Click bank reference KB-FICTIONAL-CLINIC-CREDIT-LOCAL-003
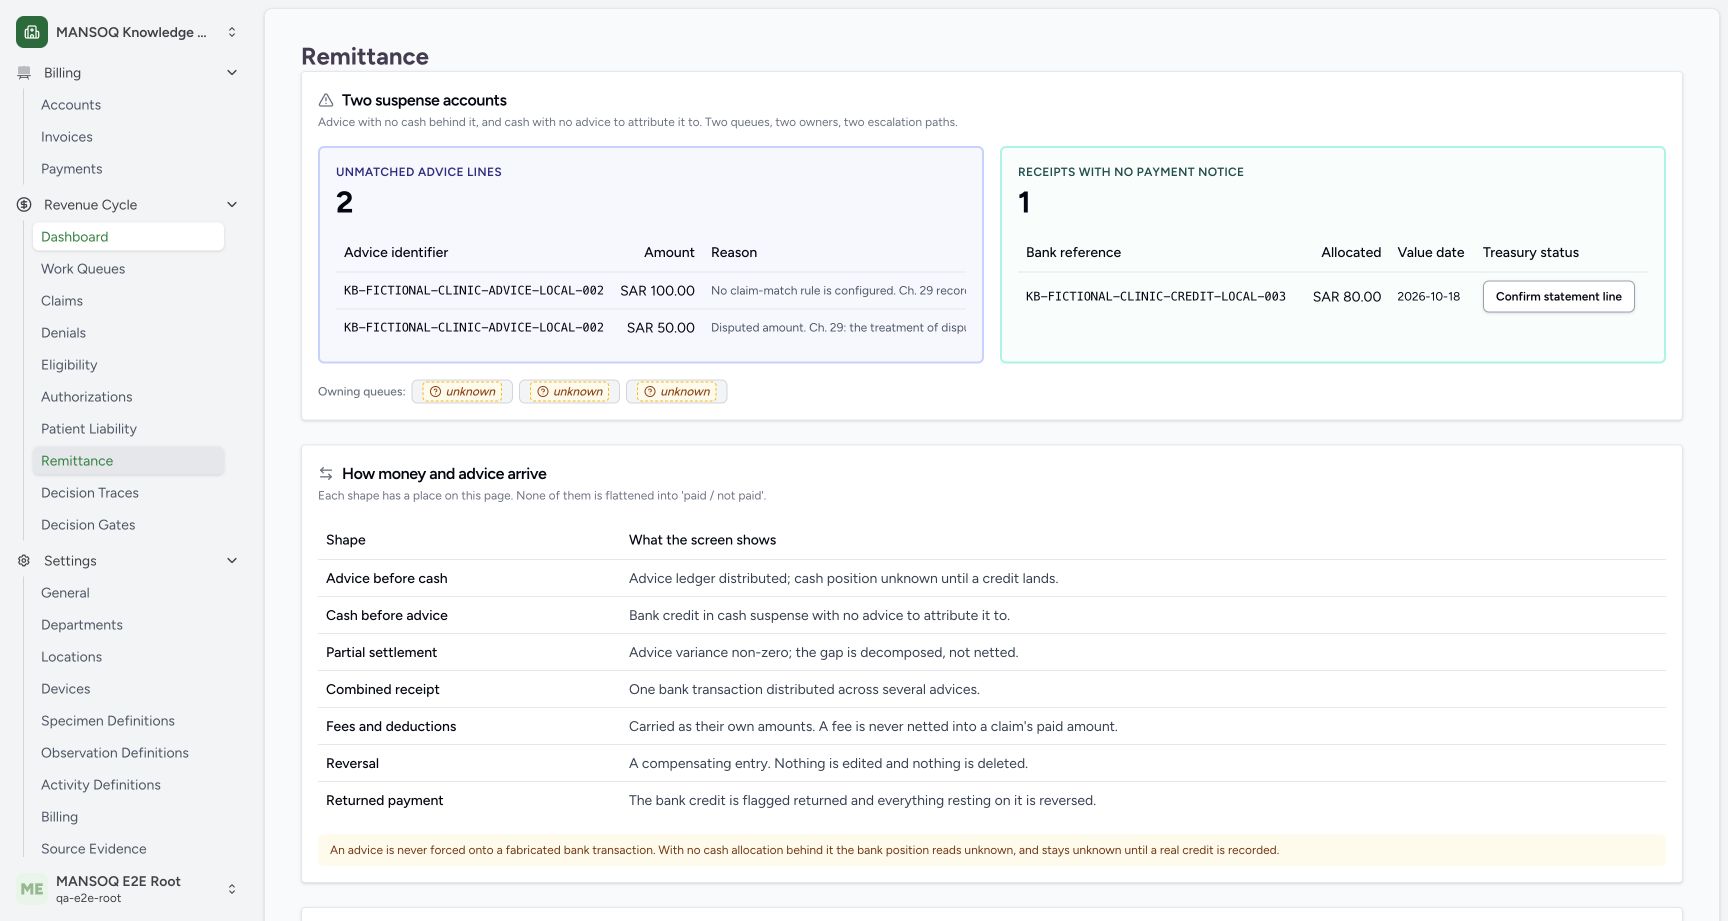Screen dimensions: 1728x921 pyautogui.click(x=1156, y=297)
